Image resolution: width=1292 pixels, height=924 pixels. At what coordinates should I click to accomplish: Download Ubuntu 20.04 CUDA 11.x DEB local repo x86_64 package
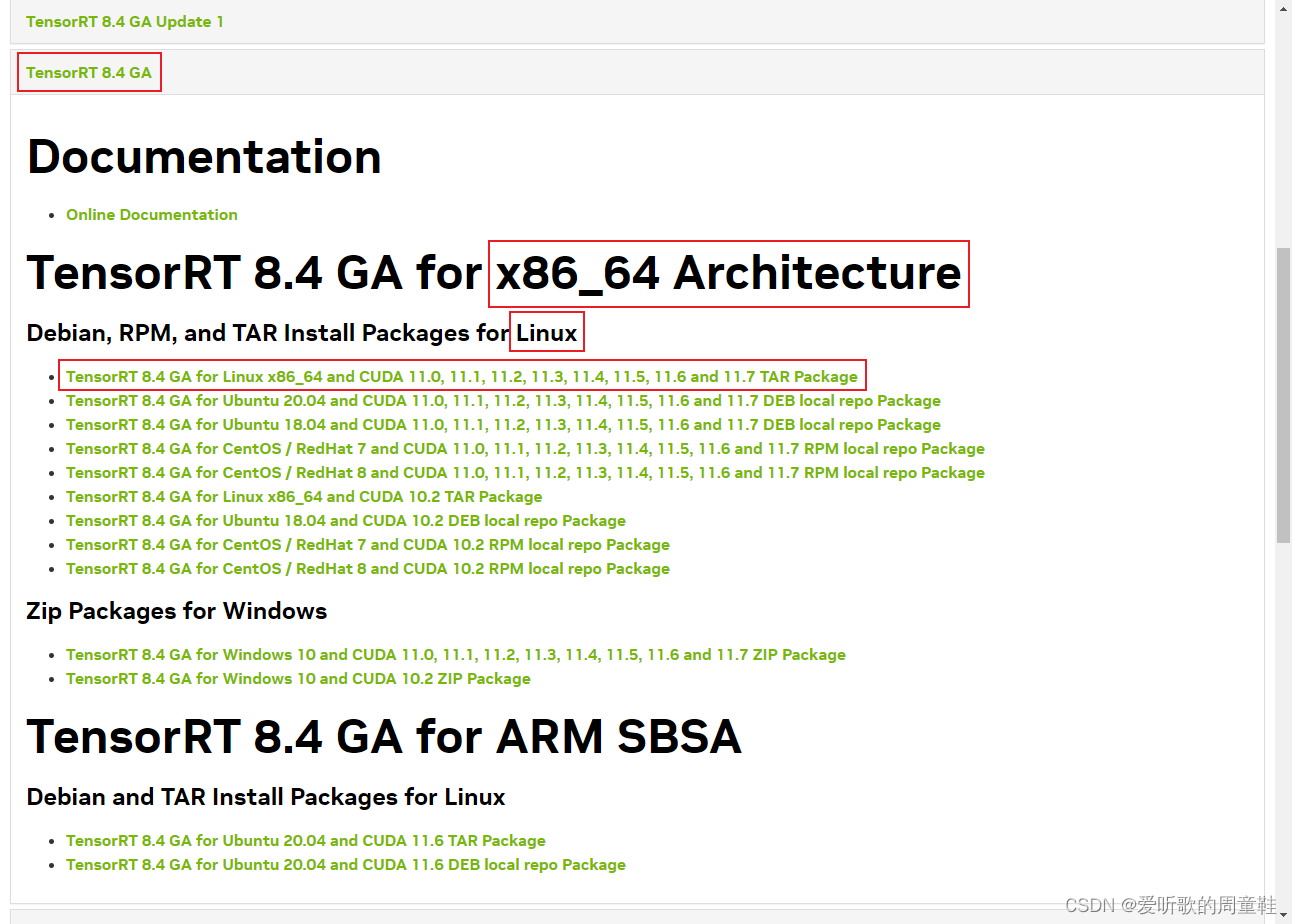(x=503, y=400)
